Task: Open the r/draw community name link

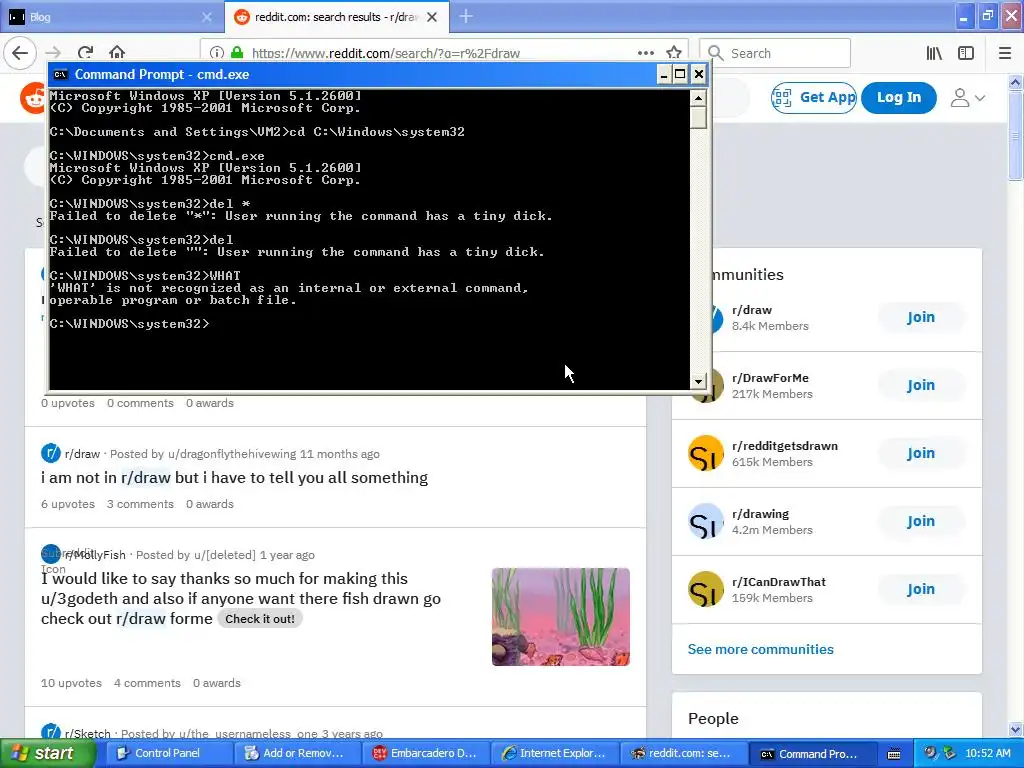Action: tap(752, 310)
